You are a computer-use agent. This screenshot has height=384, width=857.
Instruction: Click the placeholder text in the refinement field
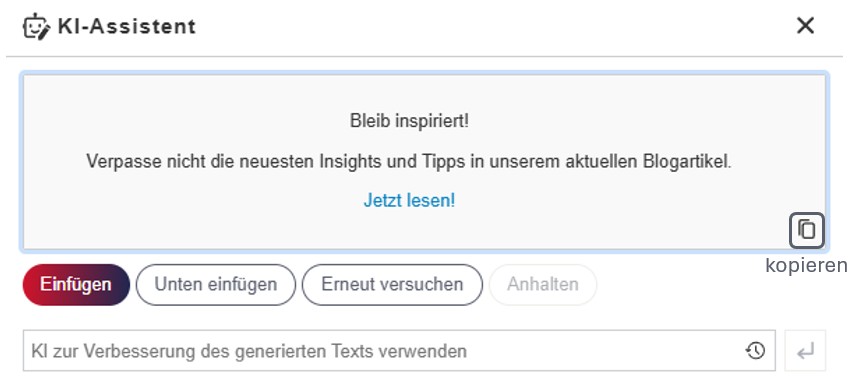tap(249, 351)
